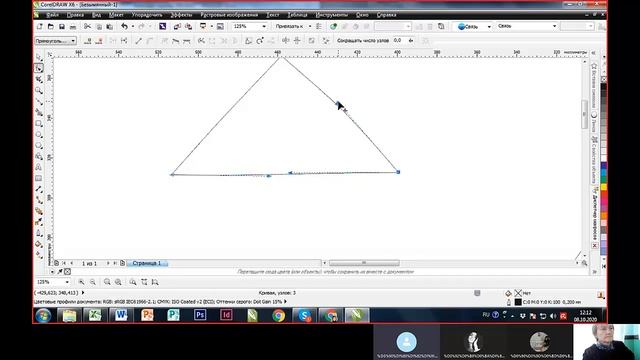Screen dimensions: 640x360
Task: Select the Crop tool in the toolbox
Action: (x=39, y=79)
